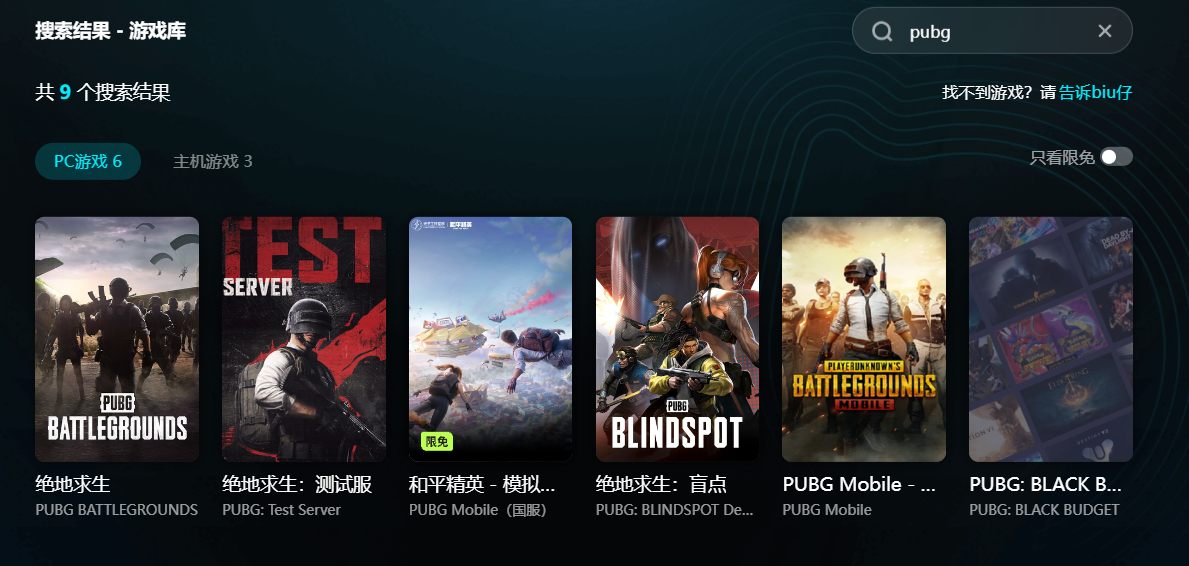Viewport: 1189px width, 566px height.
Task: Open the PUBG Test Server cover
Action: point(304,339)
